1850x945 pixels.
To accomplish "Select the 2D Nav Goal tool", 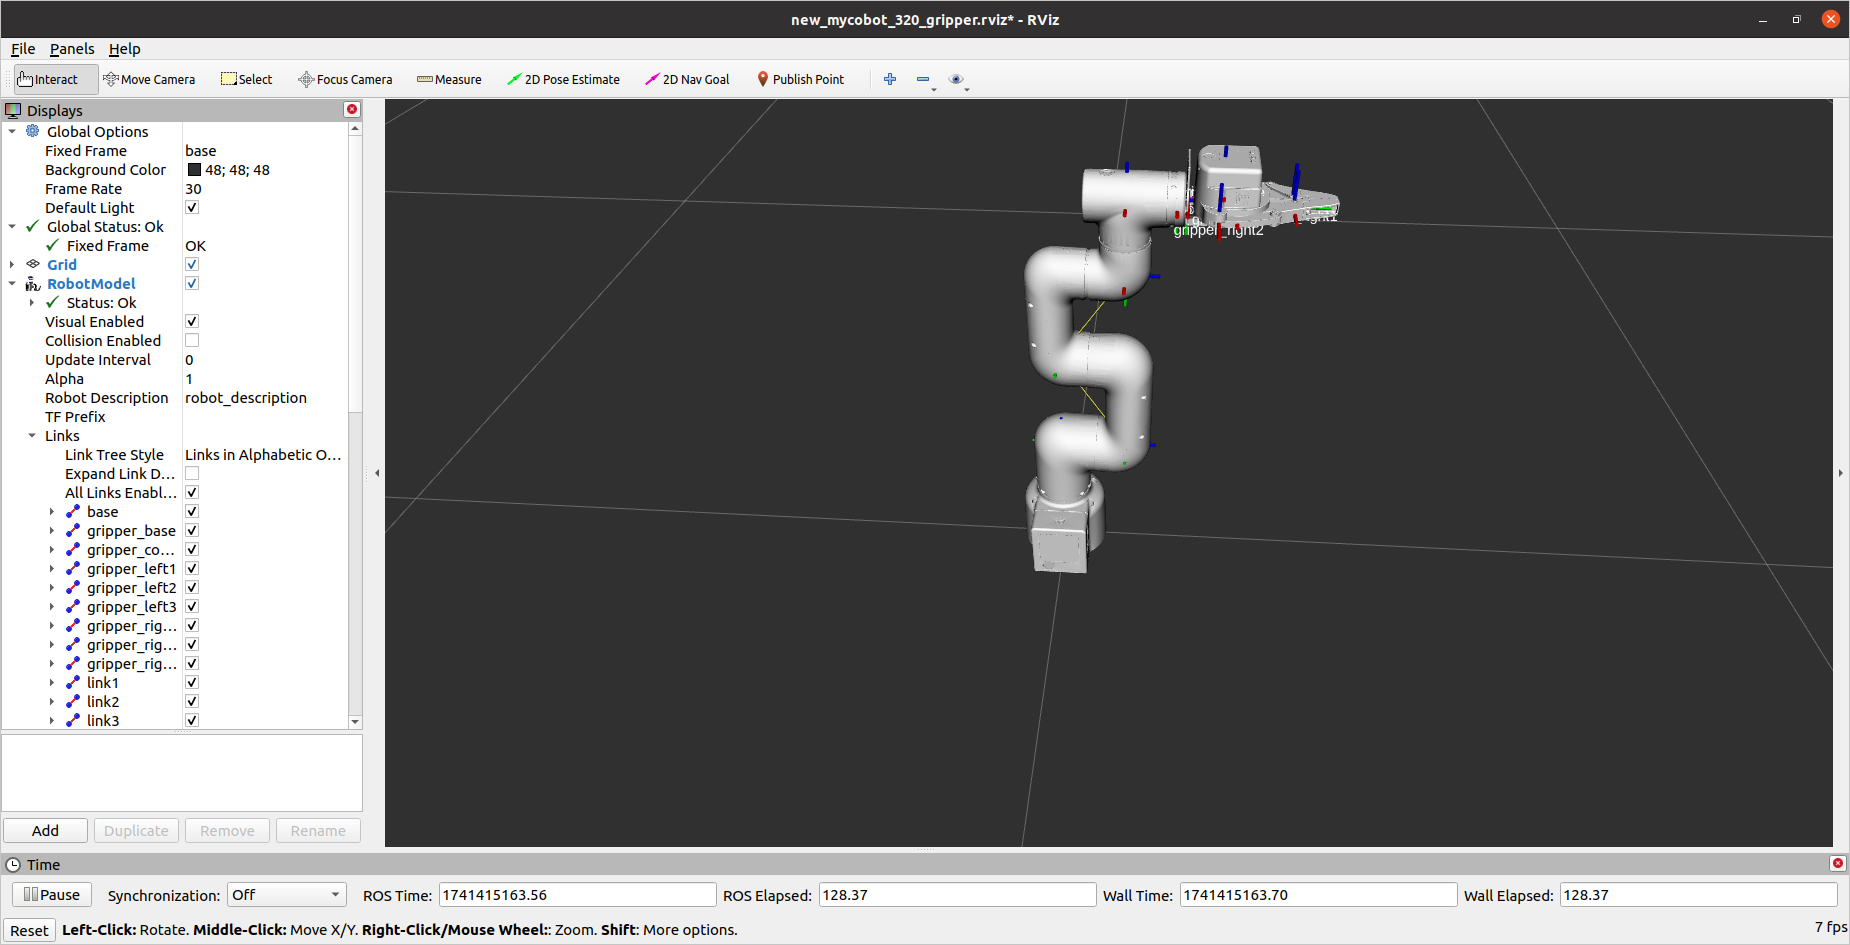I will [687, 79].
